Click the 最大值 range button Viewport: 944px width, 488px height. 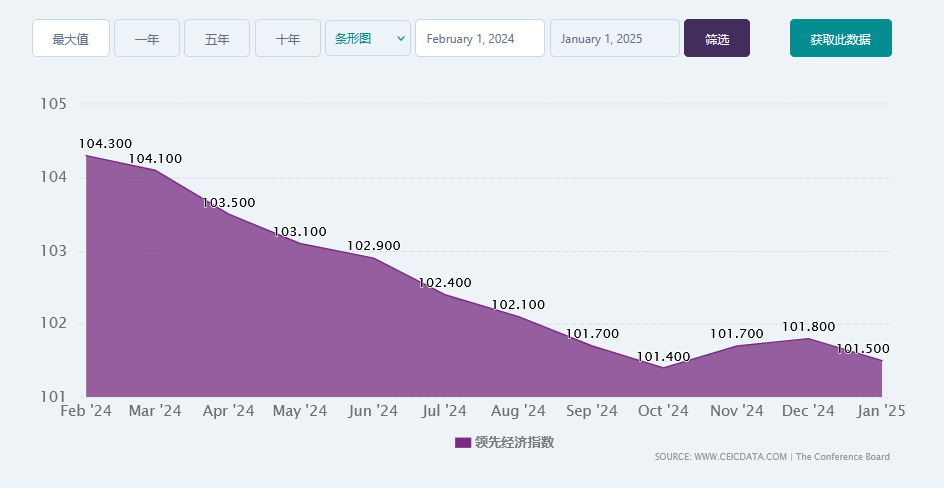tap(70, 39)
